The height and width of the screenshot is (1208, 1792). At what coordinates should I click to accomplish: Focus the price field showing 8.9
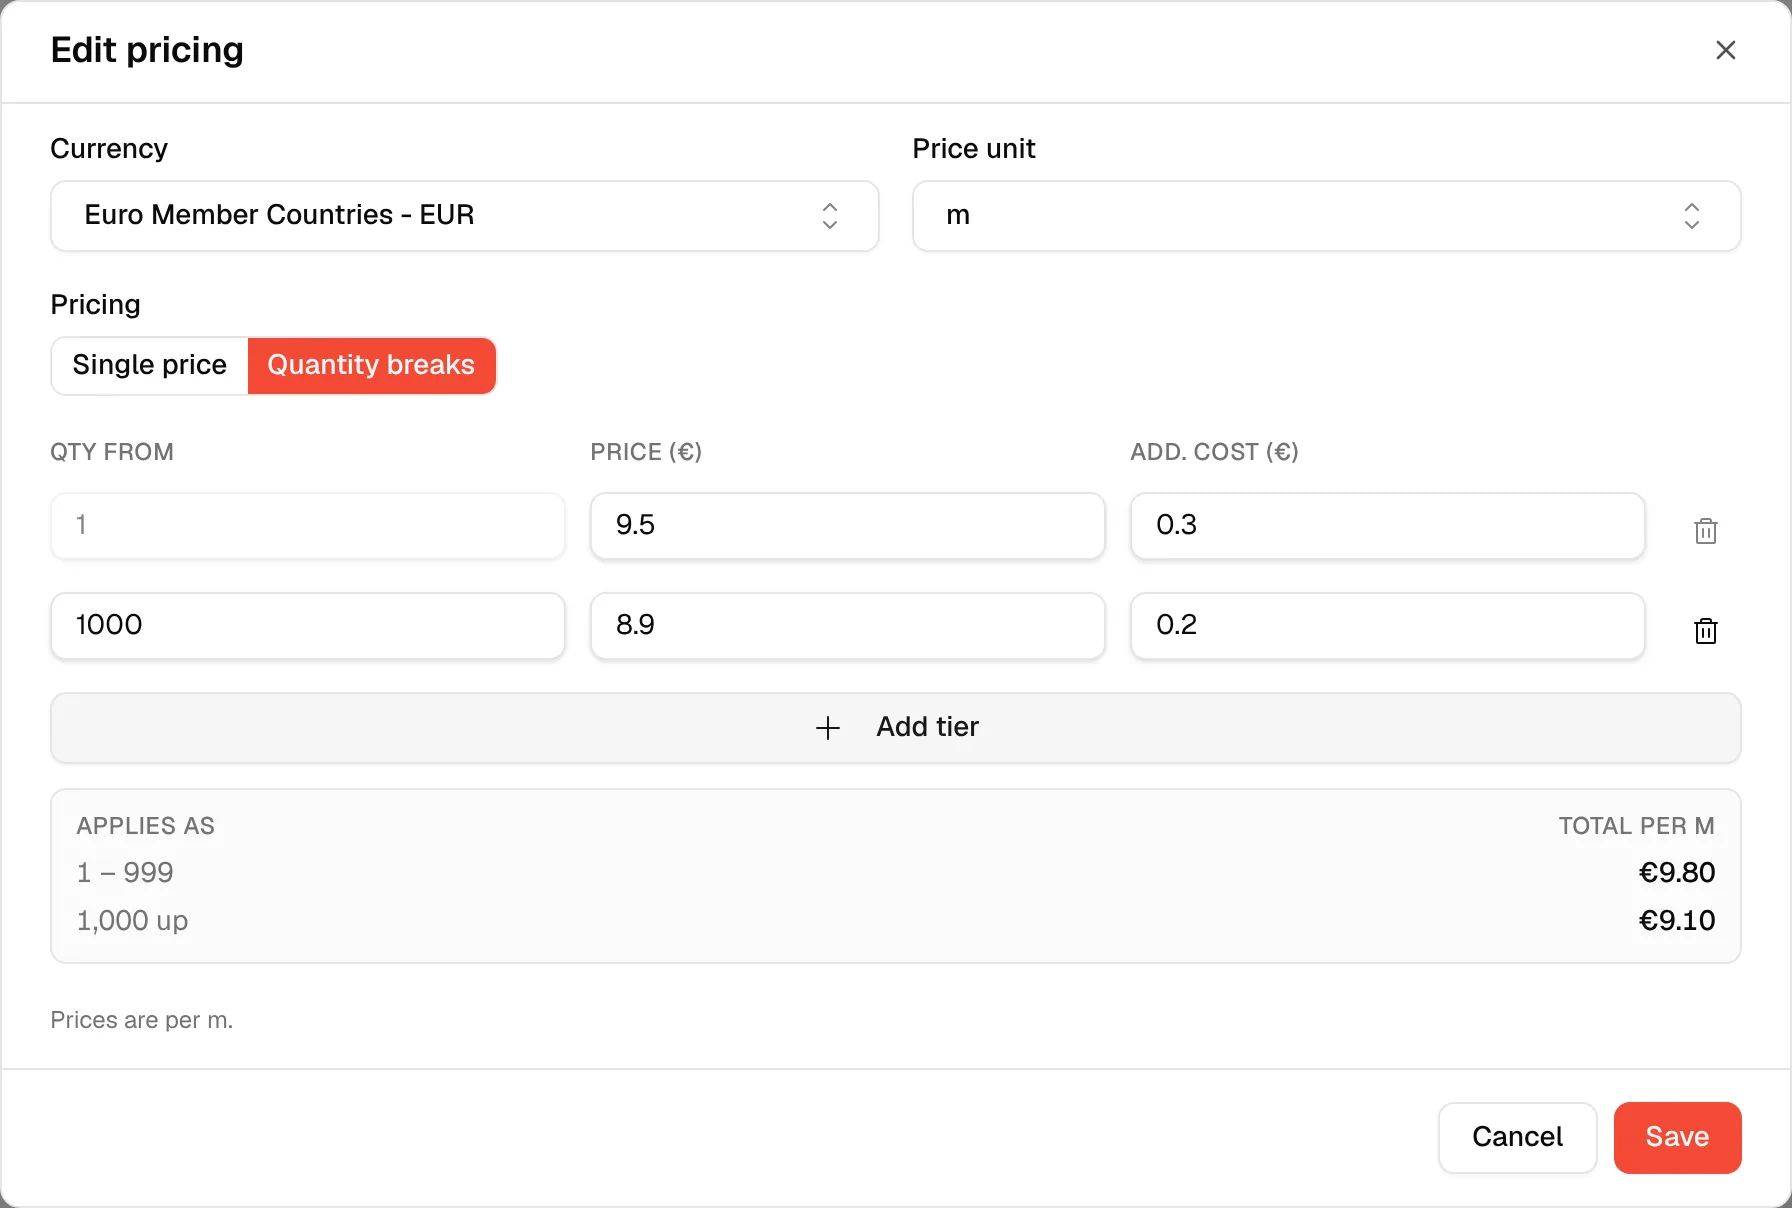848,625
